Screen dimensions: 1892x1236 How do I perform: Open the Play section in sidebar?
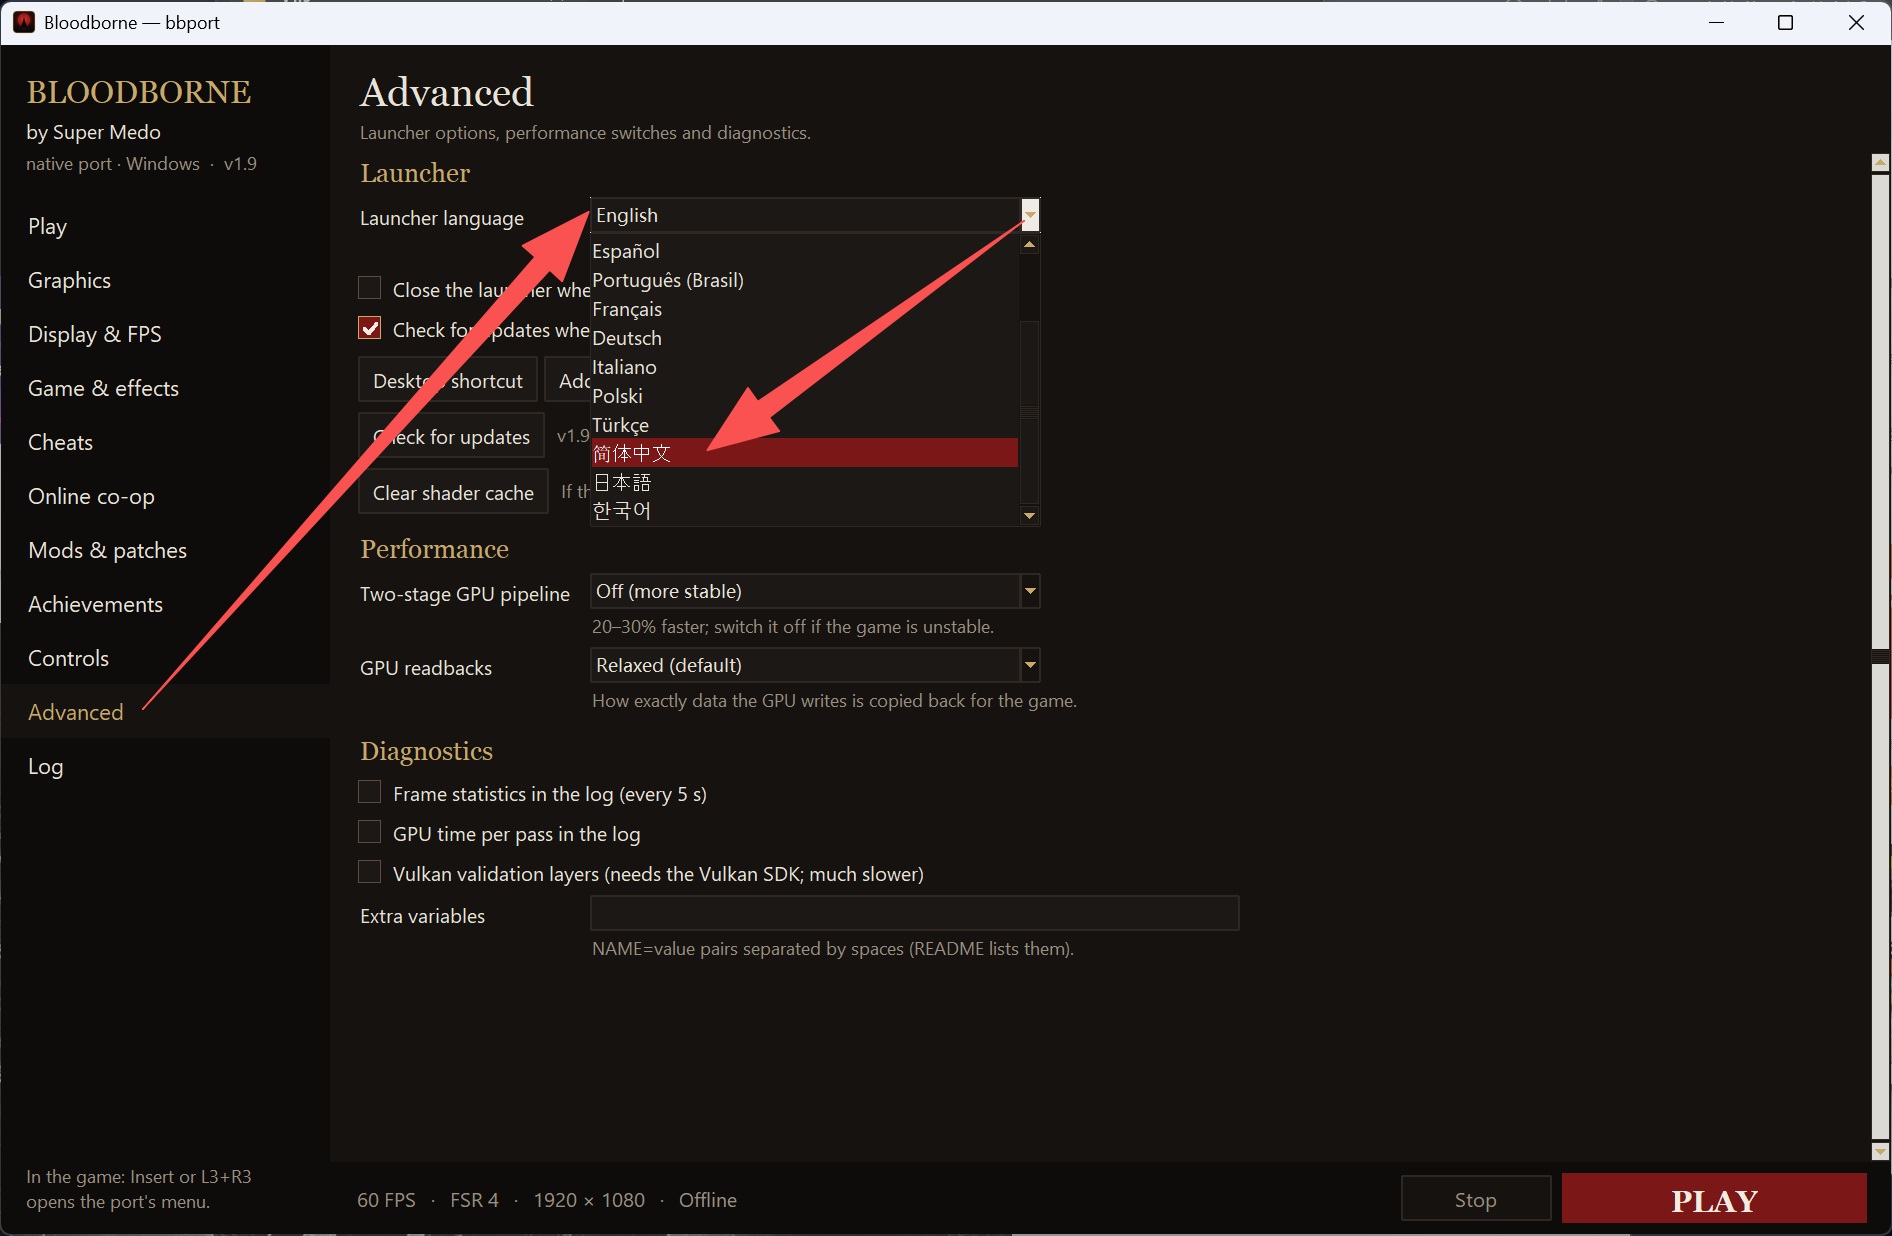coord(165,226)
